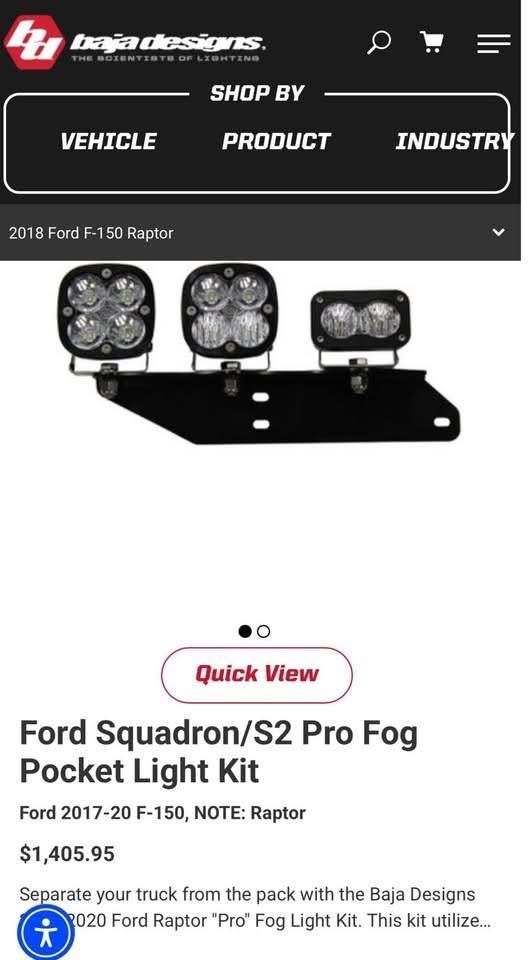528x960 pixels.
Task: Select the first carousel dot indicator
Action: [245, 631]
